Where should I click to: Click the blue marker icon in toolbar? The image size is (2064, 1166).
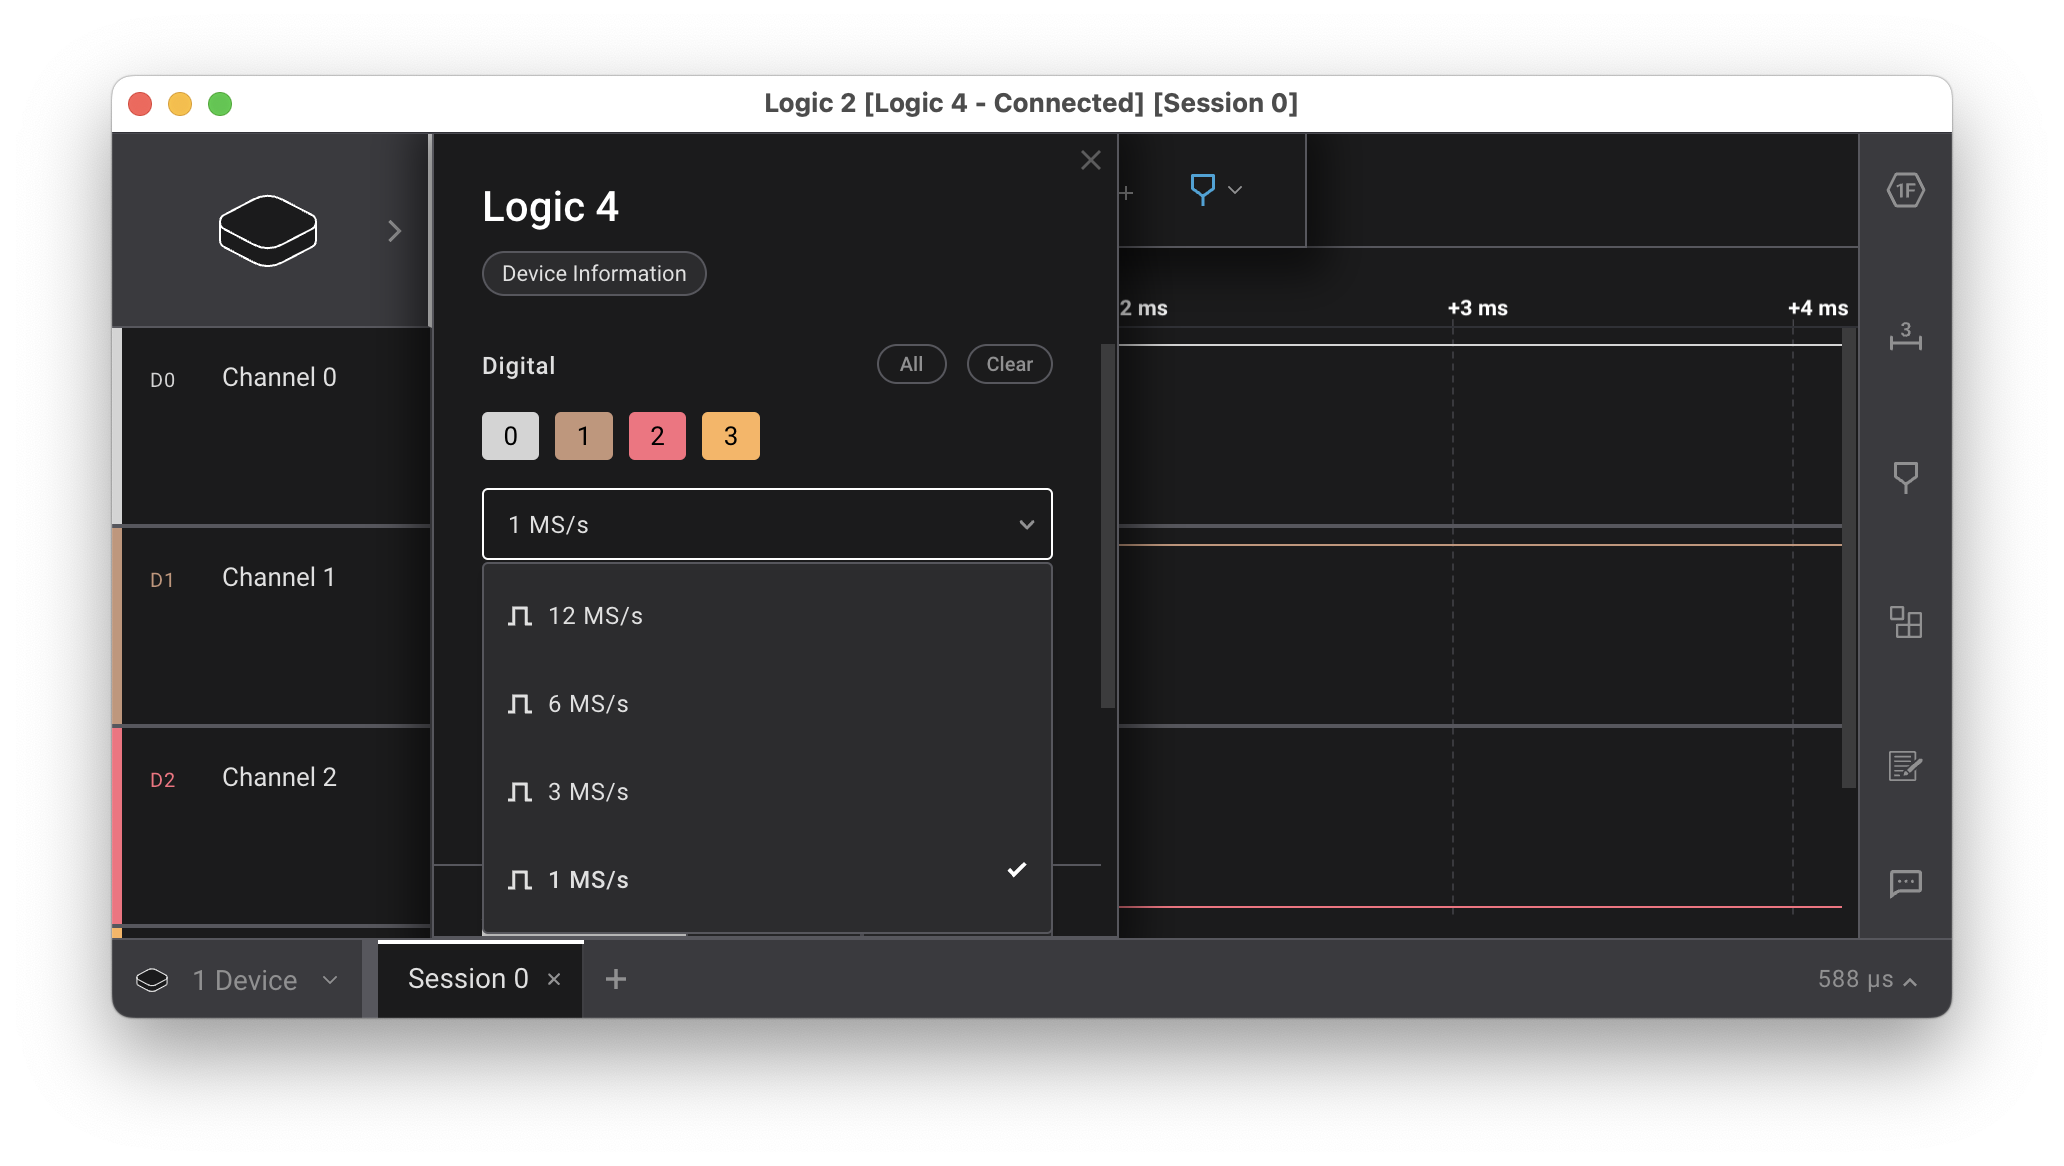(x=1202, y=189)
